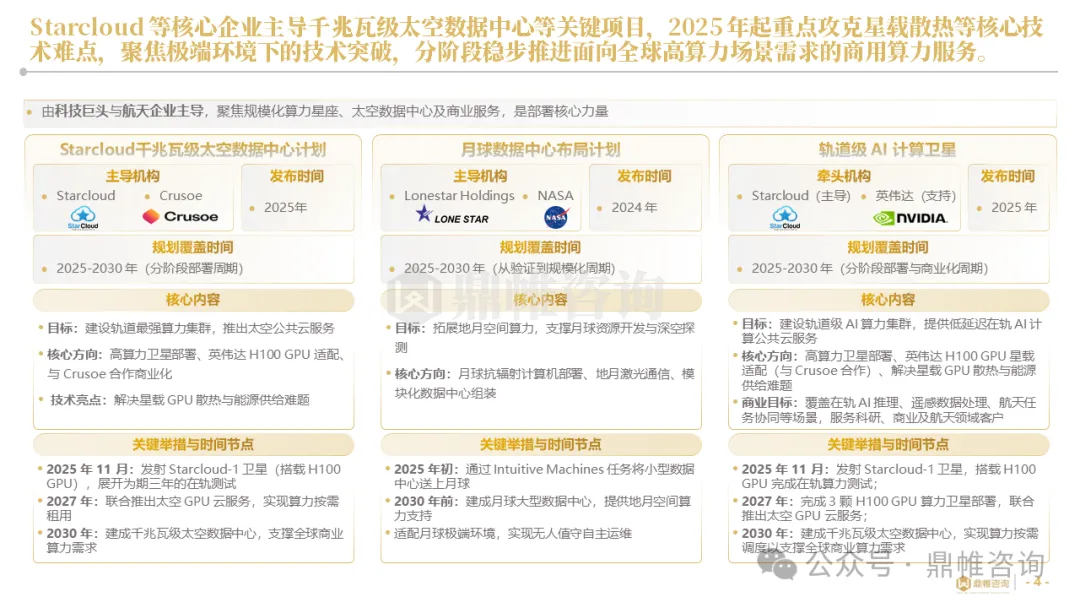Click 发布时间 label in the AI satellite card
The width and height of the screenshot is (1080, 608).
[x=1008, y=176]
